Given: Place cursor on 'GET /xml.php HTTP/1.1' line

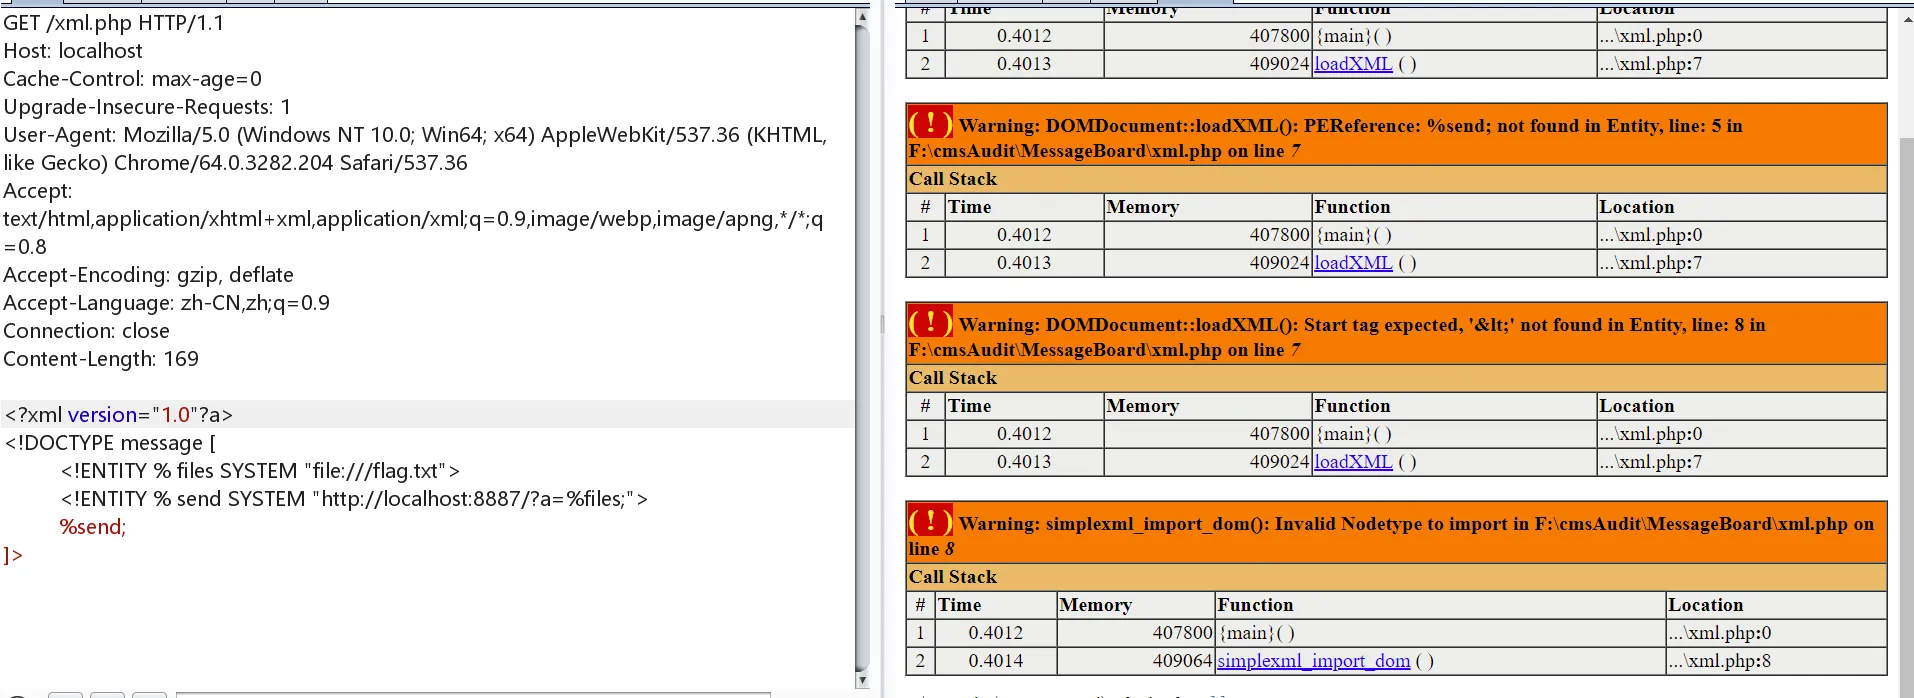Looking at the screenshot, I should point(114,23).
